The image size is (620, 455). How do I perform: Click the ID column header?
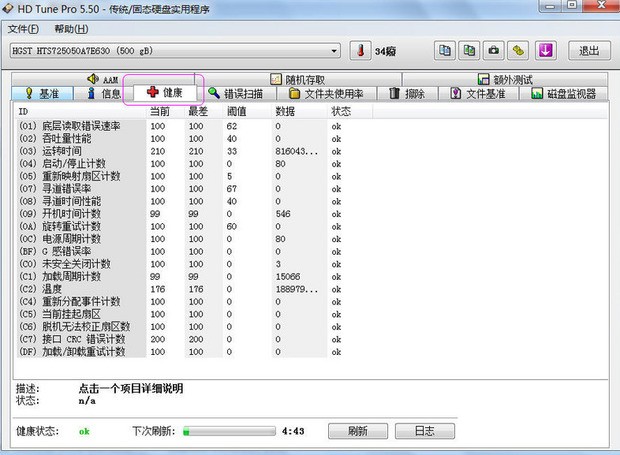point(81,111)
